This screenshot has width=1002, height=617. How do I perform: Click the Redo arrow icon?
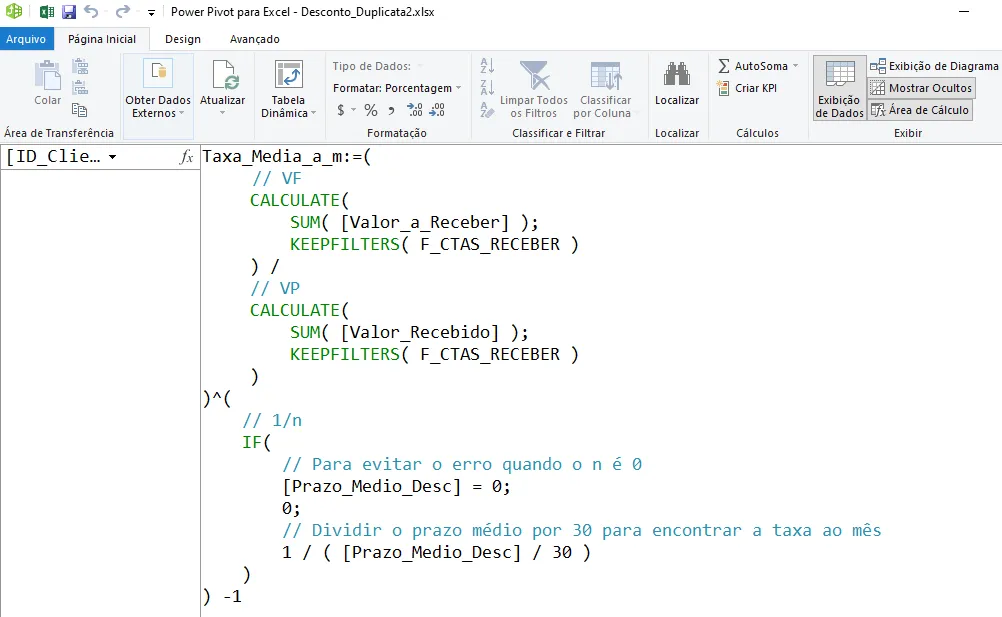pos(123,11)
